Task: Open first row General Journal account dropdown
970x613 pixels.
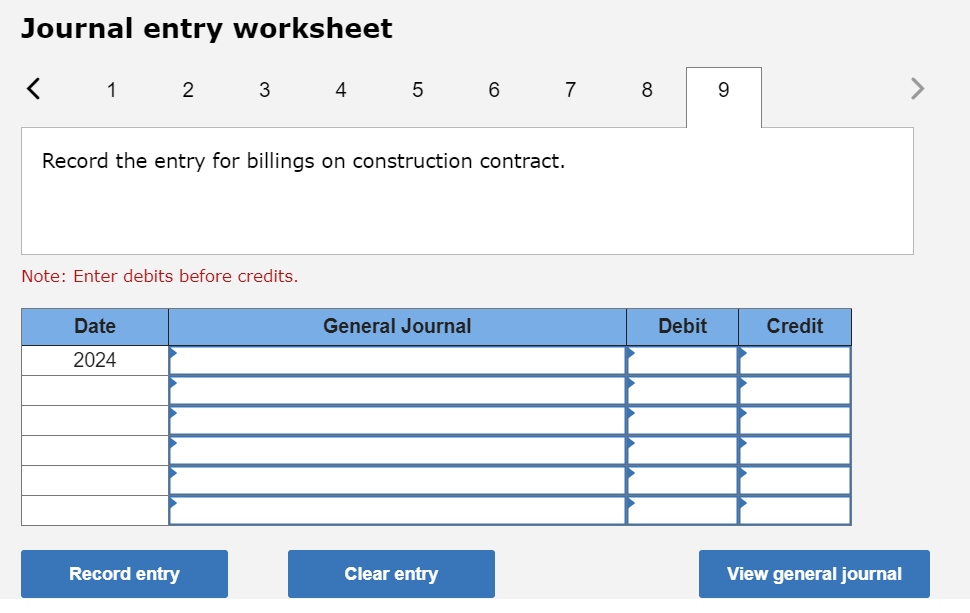Action: 397,361
